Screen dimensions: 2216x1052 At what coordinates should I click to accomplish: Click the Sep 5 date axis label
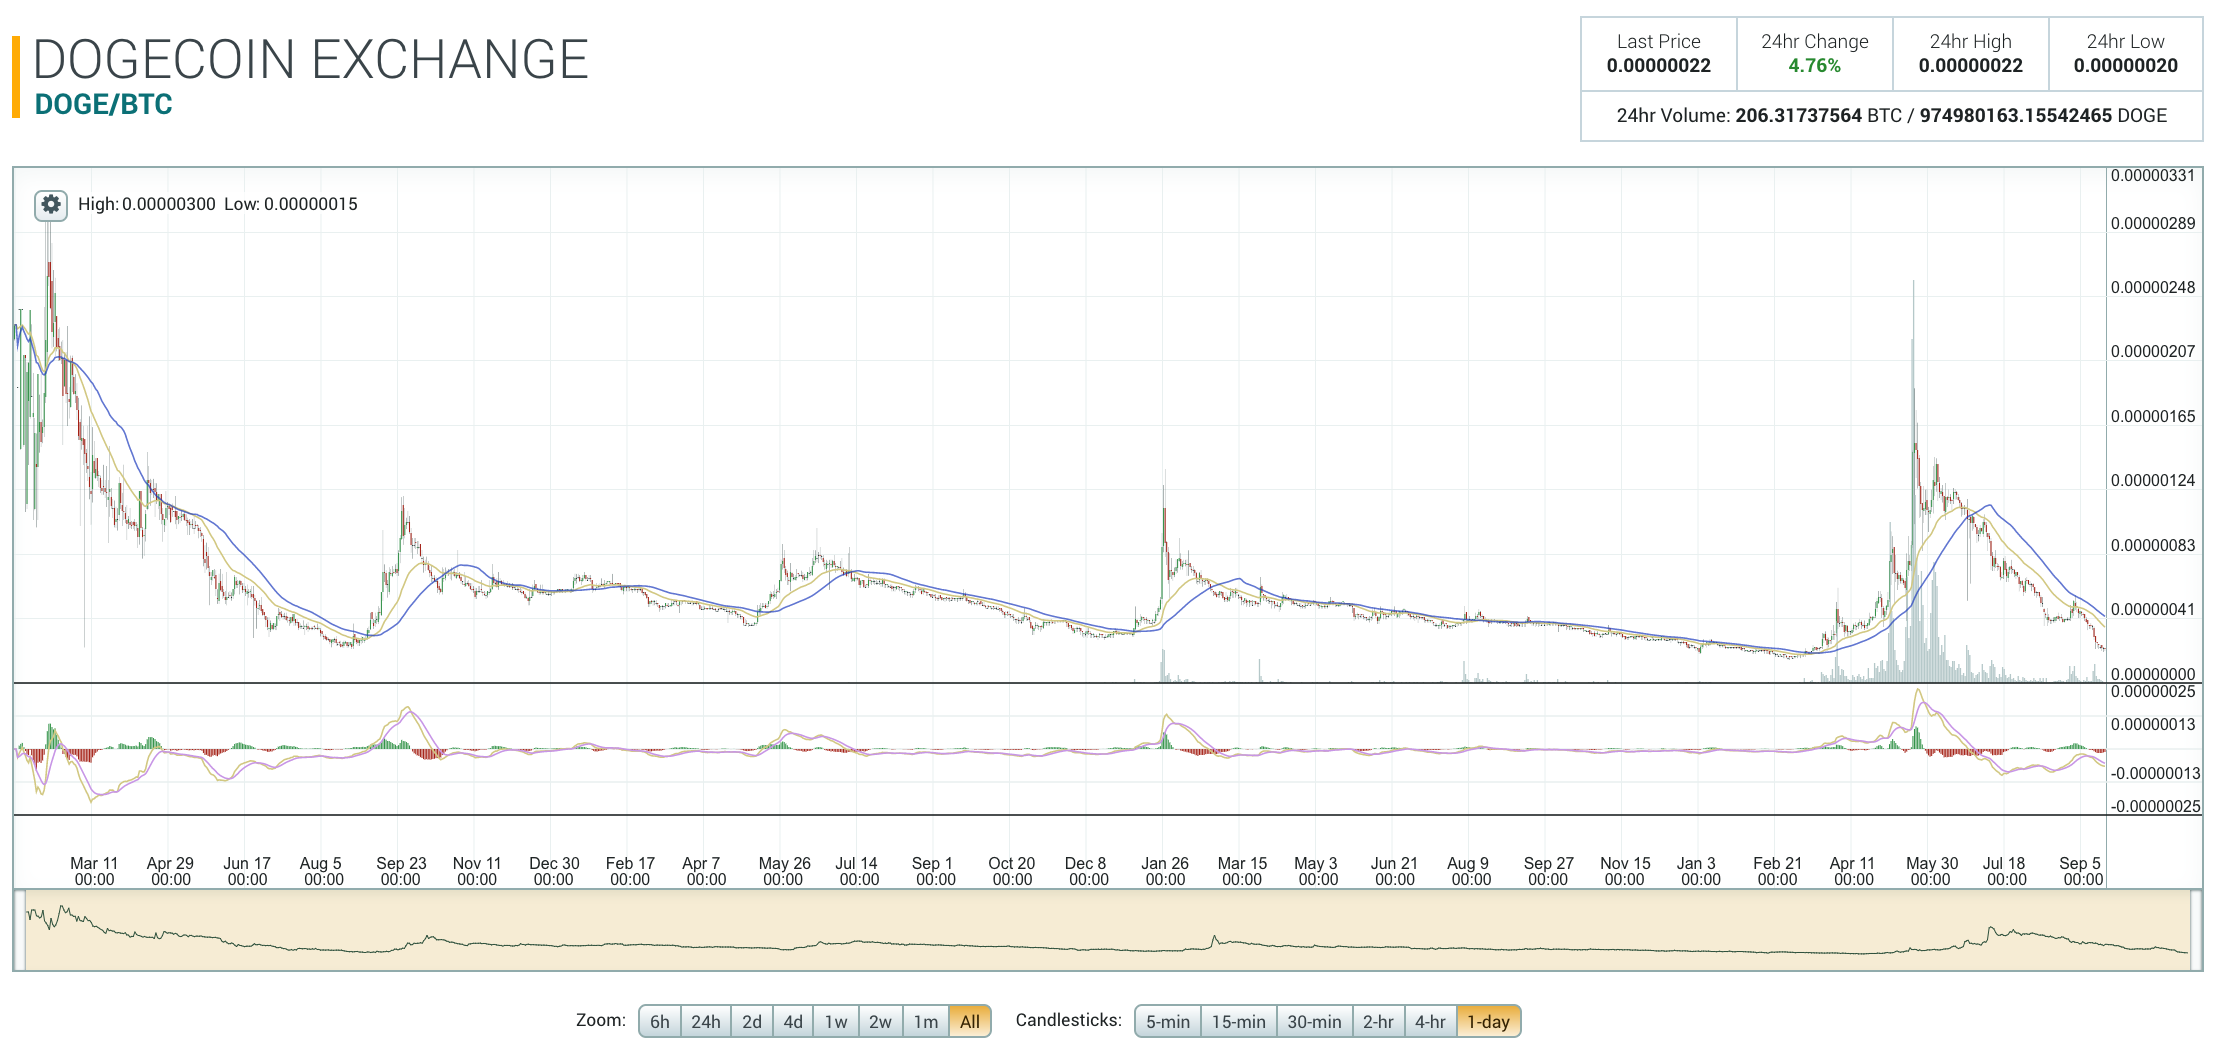[x=2081, y=871]
